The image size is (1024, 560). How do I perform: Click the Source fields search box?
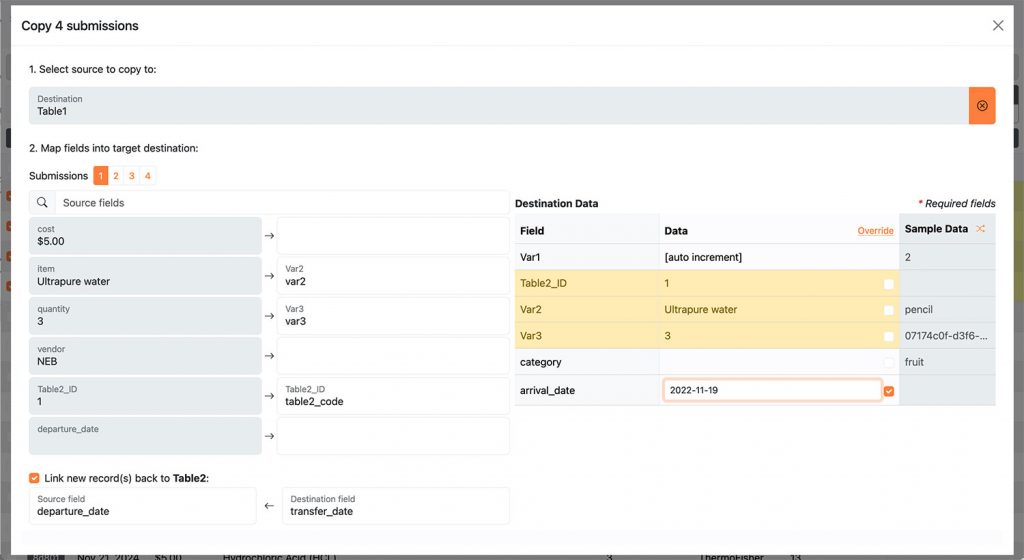tap(282, 203)
